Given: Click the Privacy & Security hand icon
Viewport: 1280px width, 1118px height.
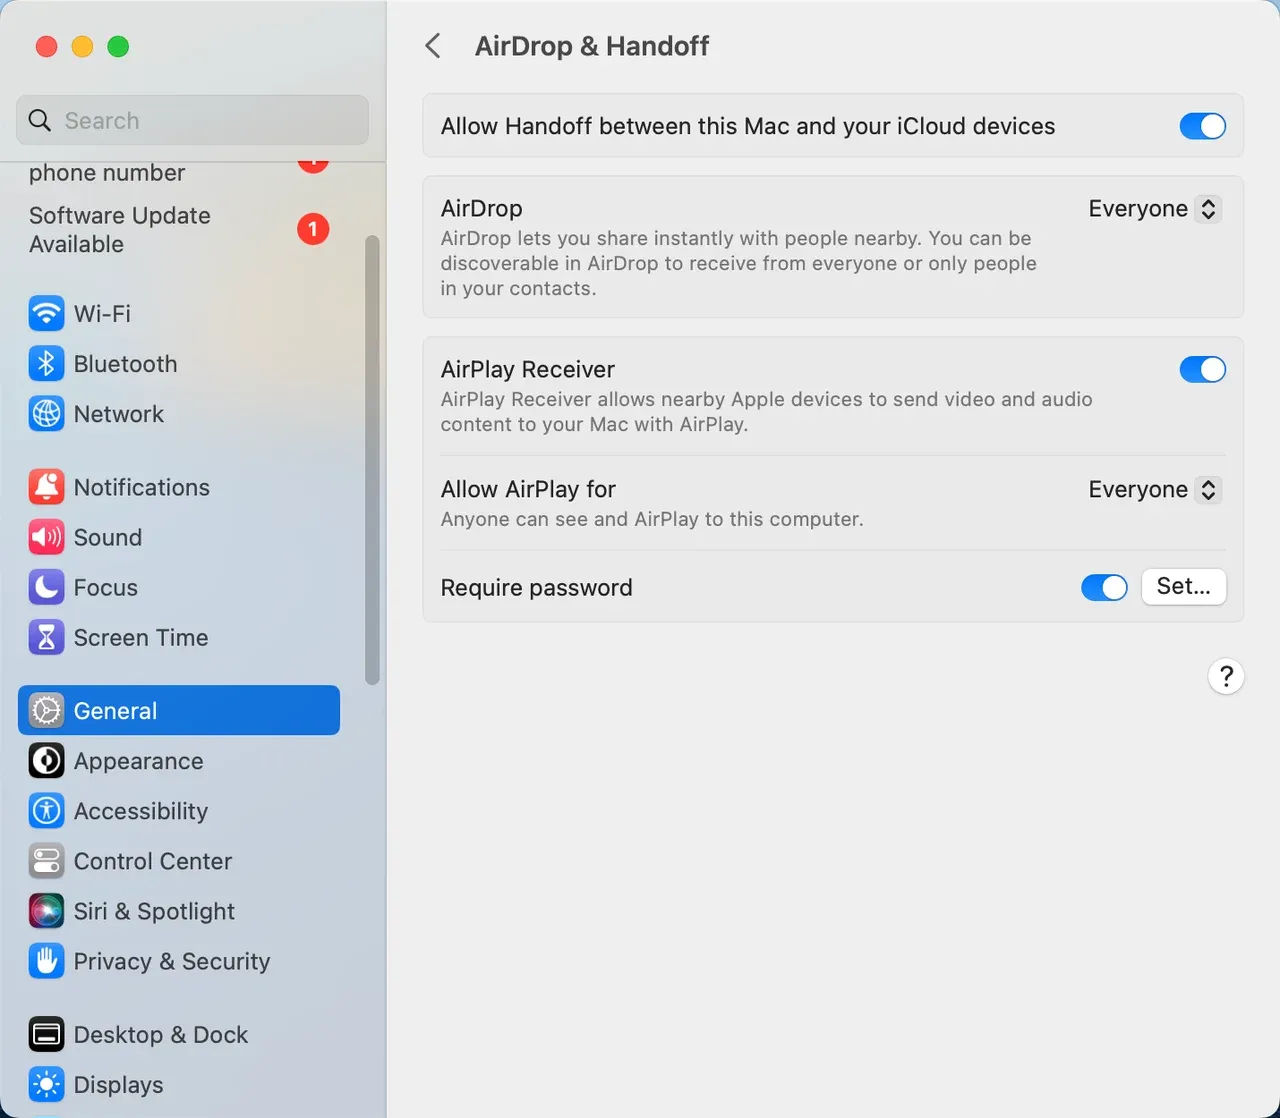Looking at the screenshot, I should 46,961.
